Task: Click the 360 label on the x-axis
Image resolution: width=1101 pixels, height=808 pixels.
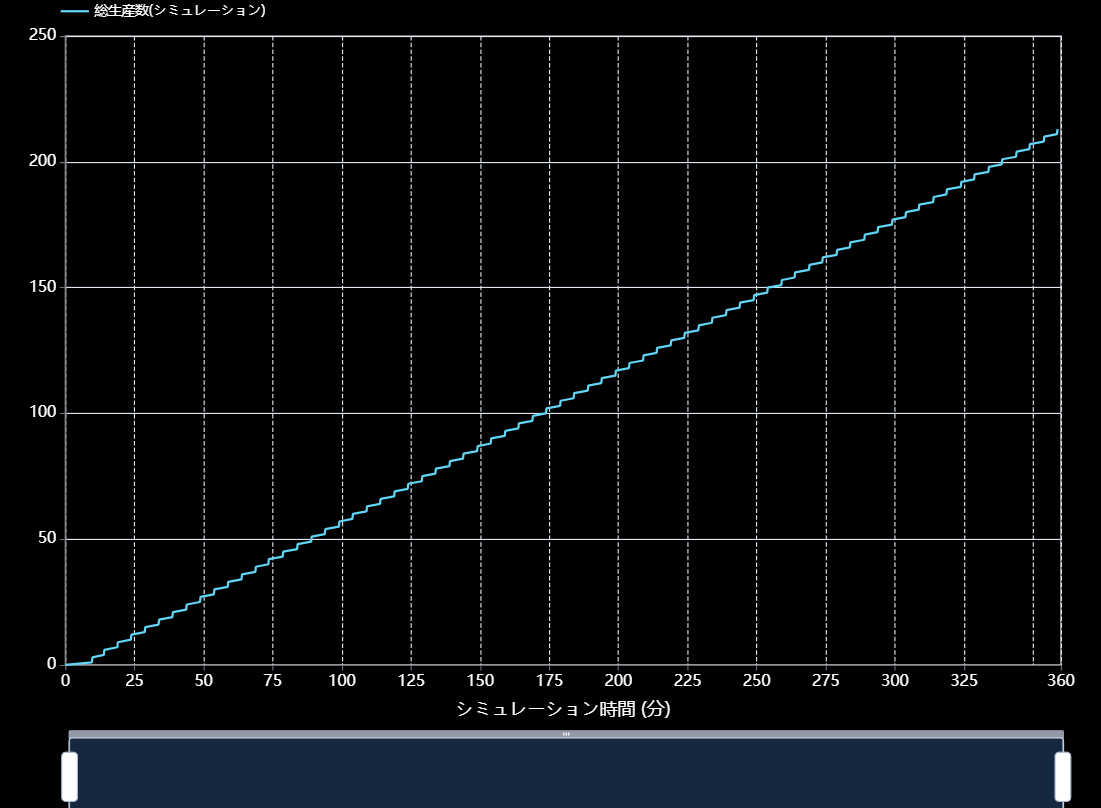Action: click(1060, 681)
